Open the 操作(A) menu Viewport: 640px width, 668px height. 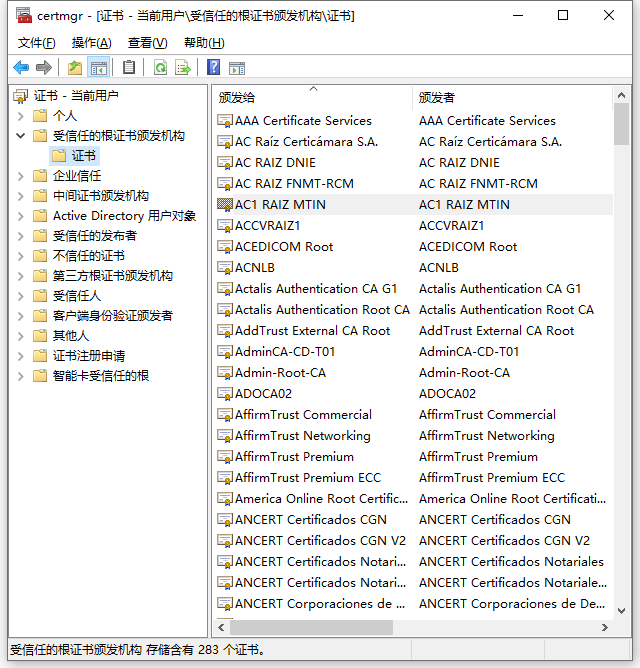click(x=92, y=43)
